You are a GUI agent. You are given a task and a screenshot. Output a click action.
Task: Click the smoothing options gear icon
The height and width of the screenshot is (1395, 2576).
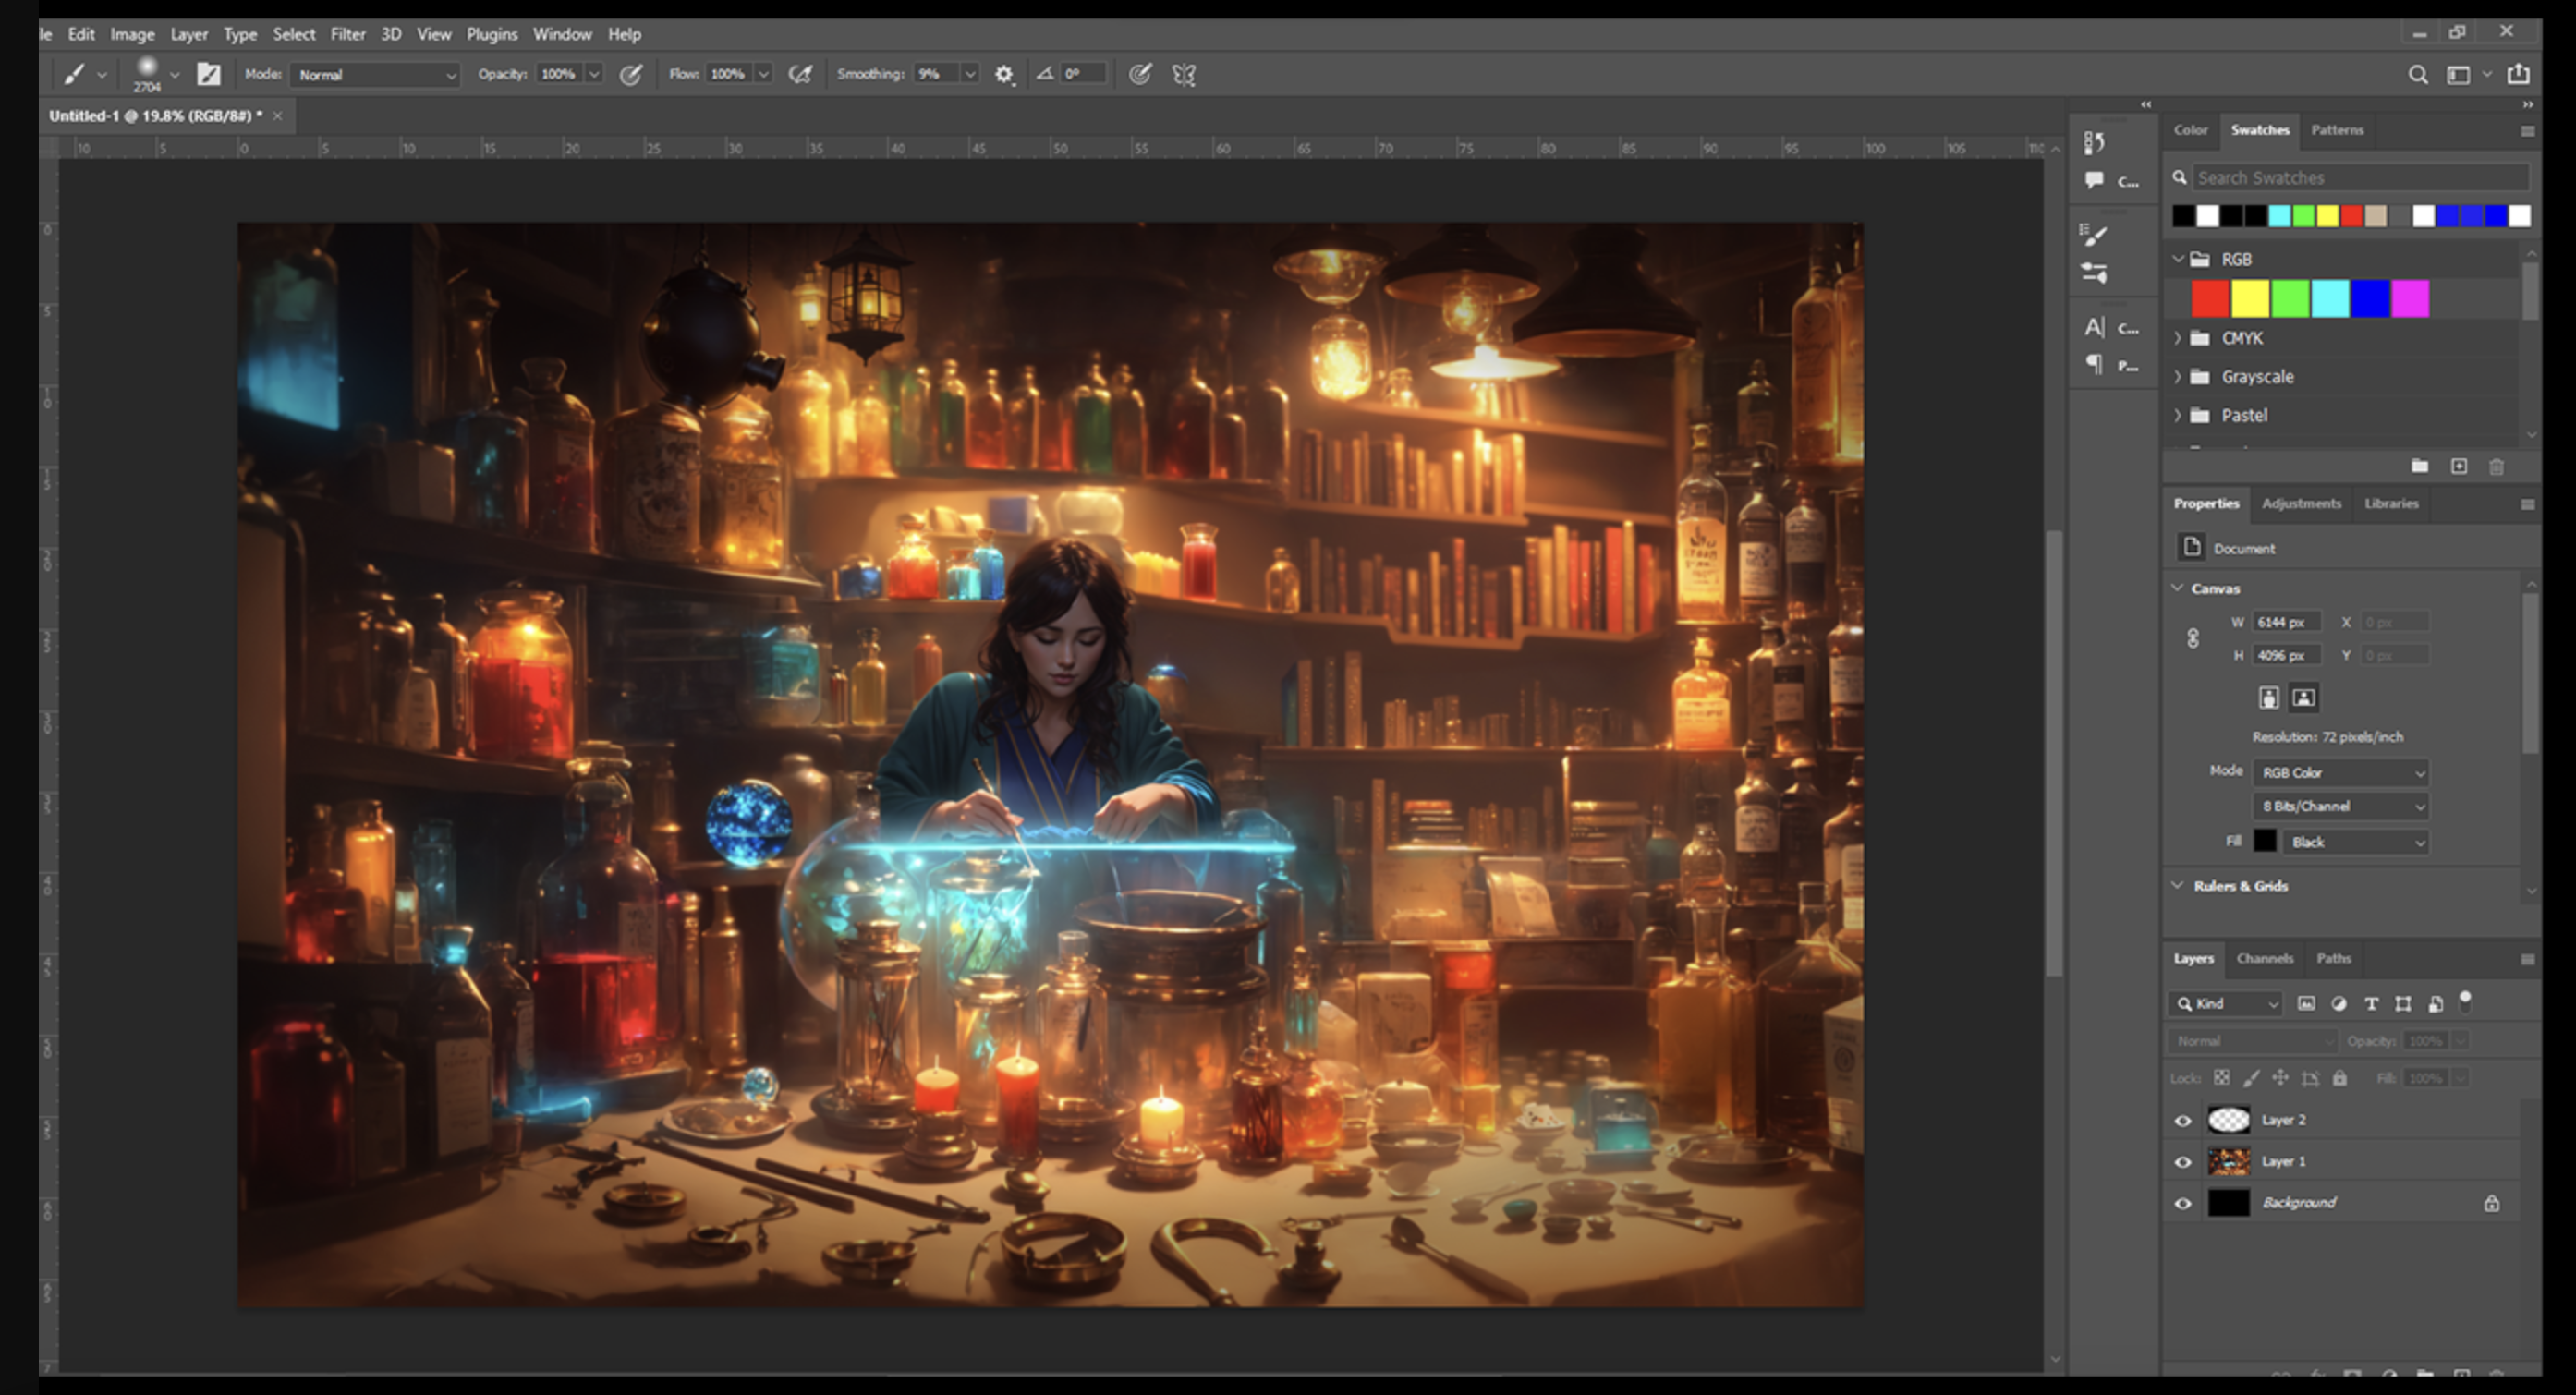click(1004, 74)
